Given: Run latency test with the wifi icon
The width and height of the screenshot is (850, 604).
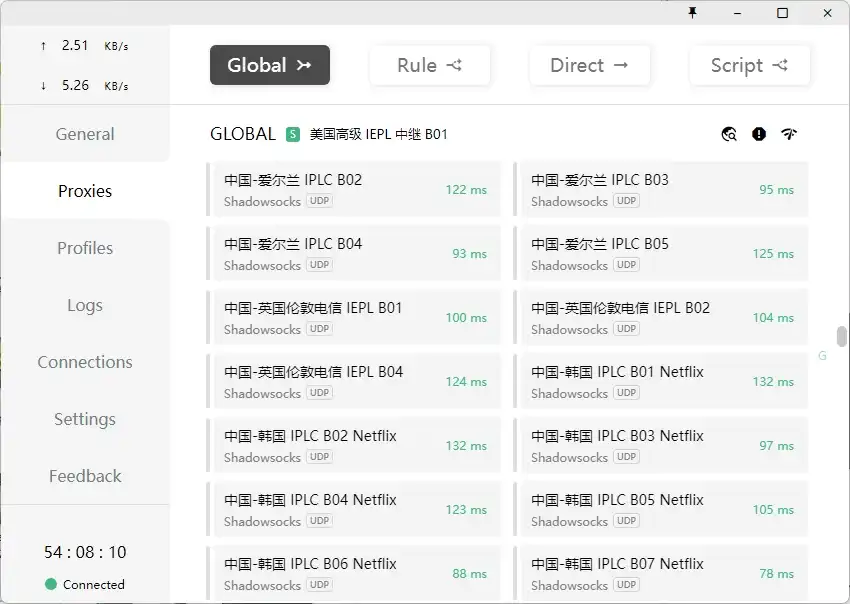Looking at the screenshot, I should 789,134.
